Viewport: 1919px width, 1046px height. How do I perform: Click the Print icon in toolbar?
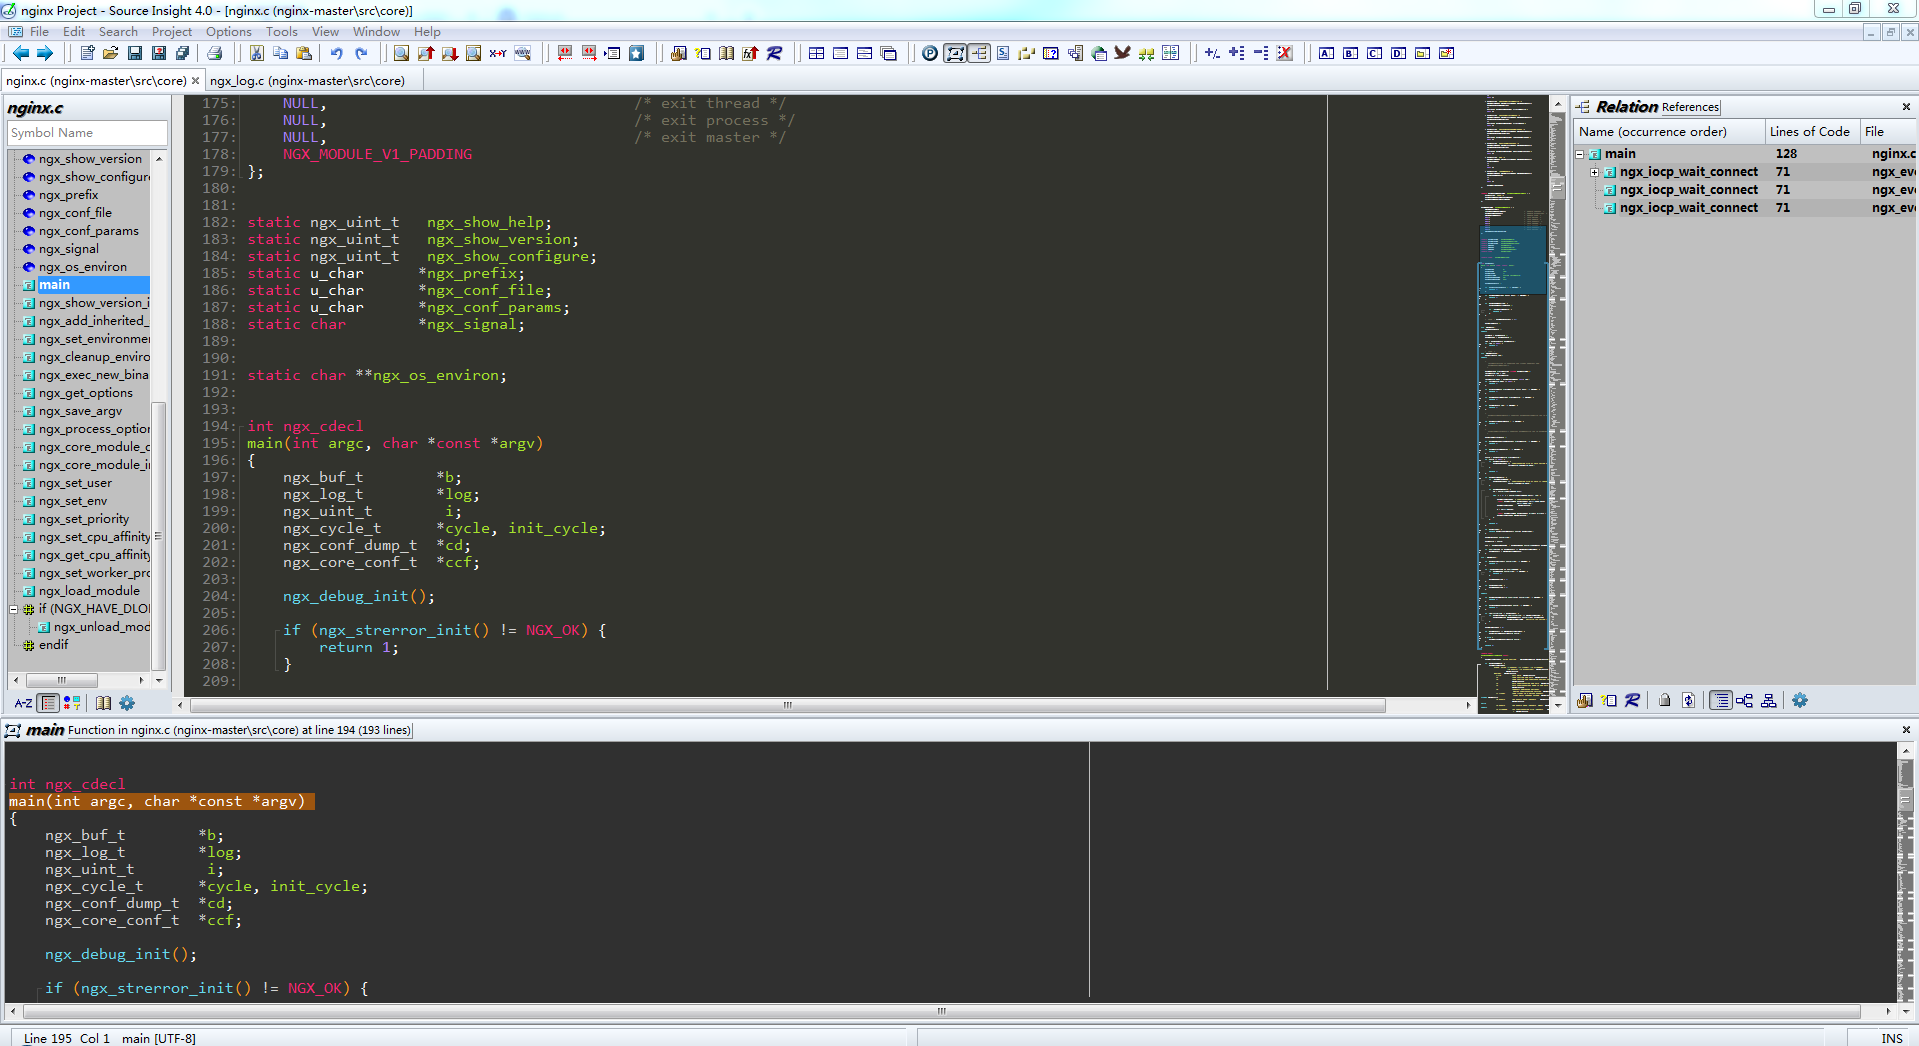pos(214,53)
